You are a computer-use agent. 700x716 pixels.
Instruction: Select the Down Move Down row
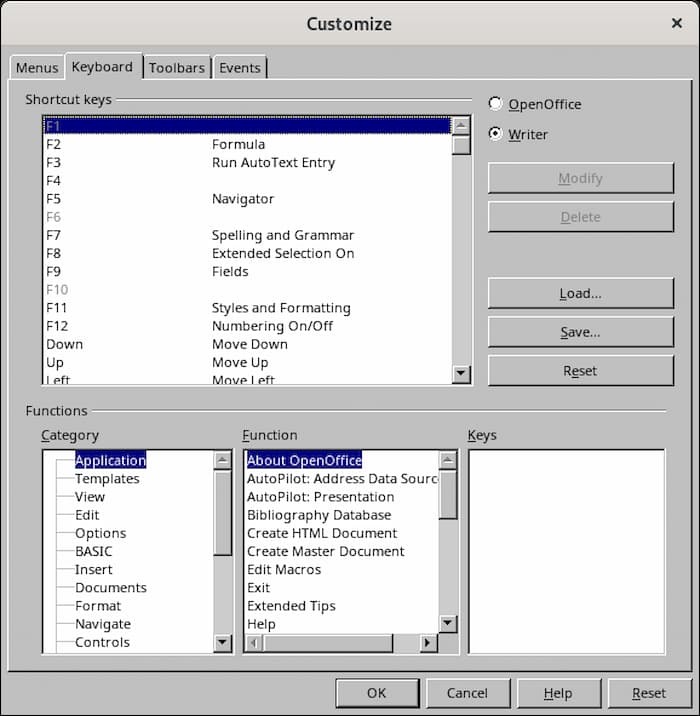click(x=247, y=344)
